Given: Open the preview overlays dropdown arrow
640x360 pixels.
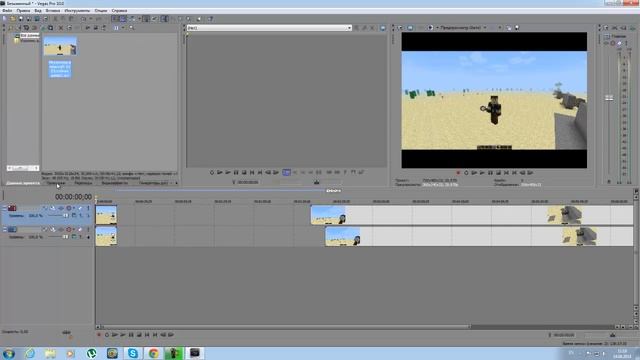Looking at the screenshot, I should (x=500, y=28).
